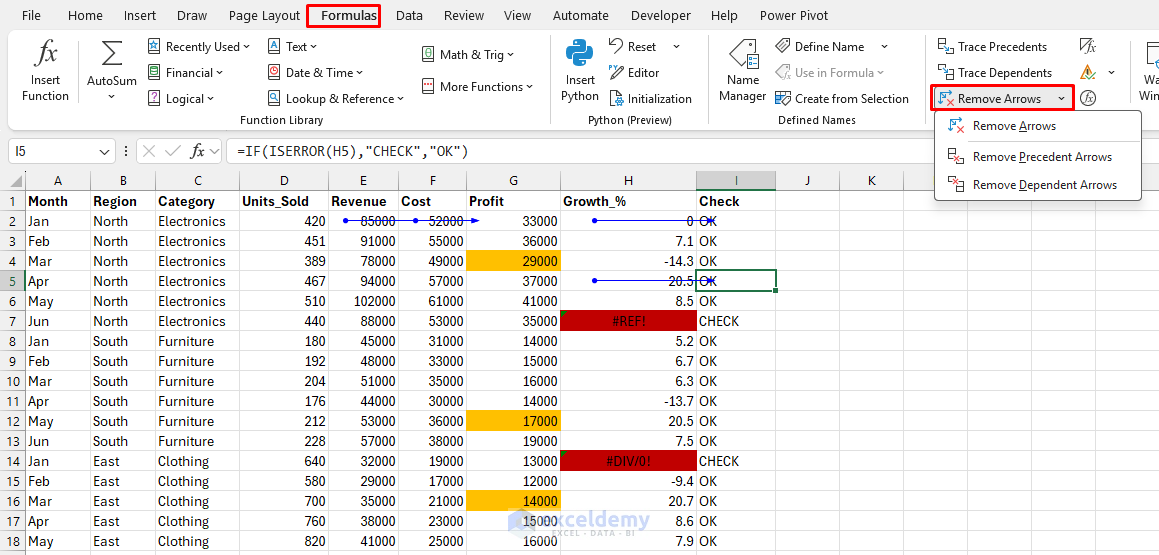The width and height of the screenshot is (1159, 555).
Task: Switch to the Page Layout tab
Action: 264,16
